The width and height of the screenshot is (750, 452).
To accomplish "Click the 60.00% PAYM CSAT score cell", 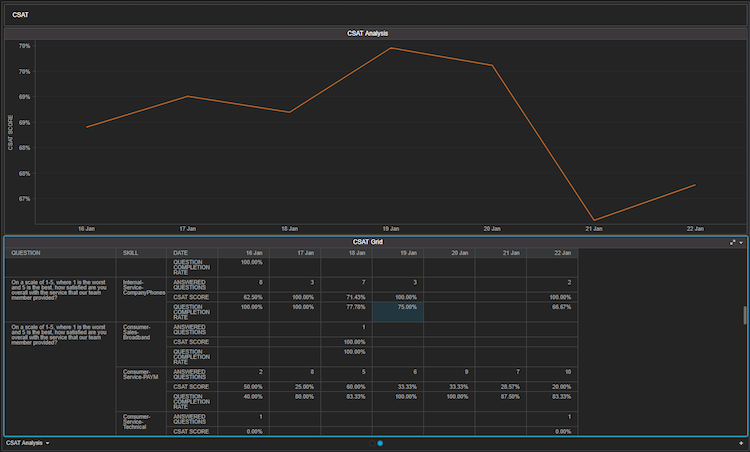I will (346, 386).
